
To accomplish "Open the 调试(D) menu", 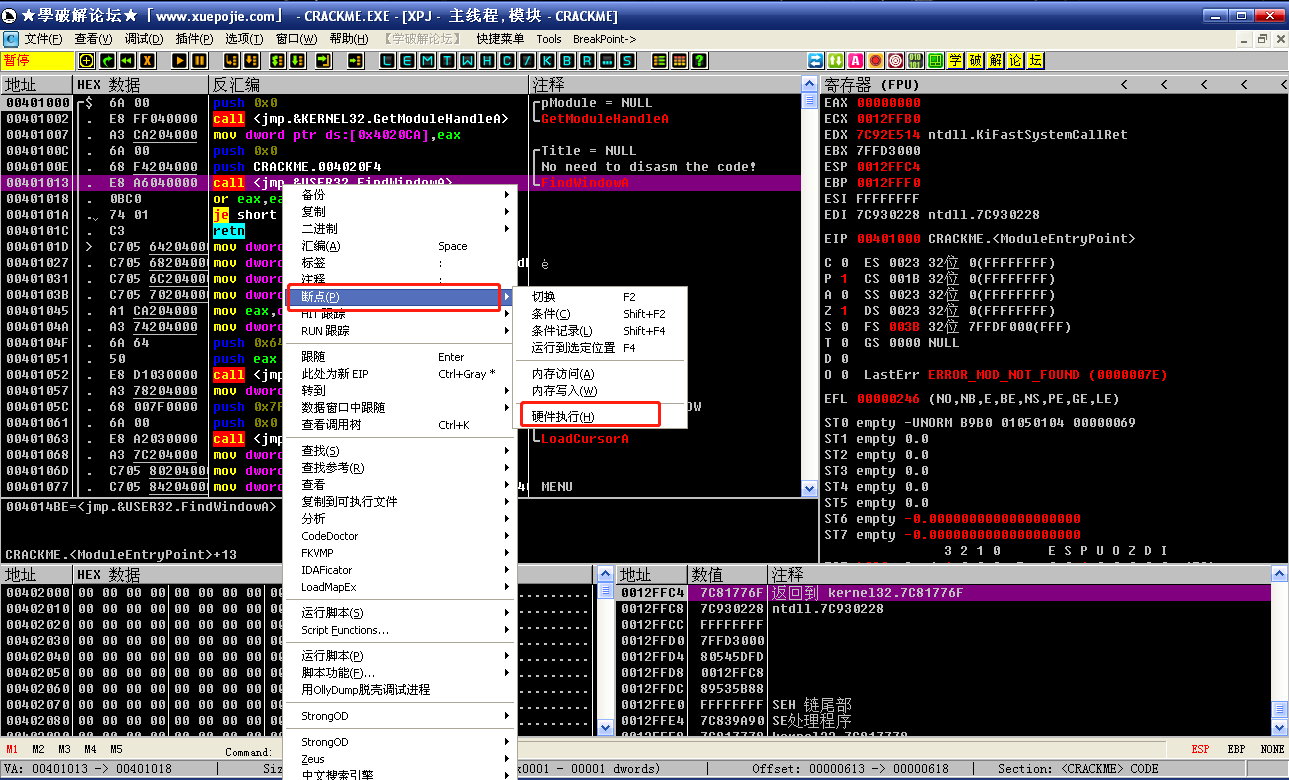I will (x=143, y=39).
